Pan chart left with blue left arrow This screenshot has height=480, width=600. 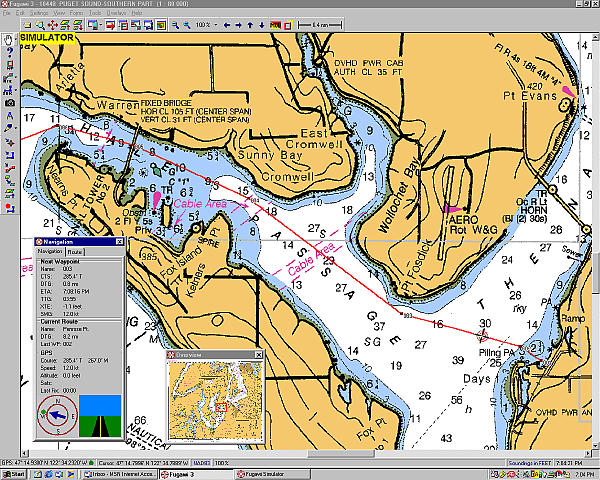coord(227,25)
